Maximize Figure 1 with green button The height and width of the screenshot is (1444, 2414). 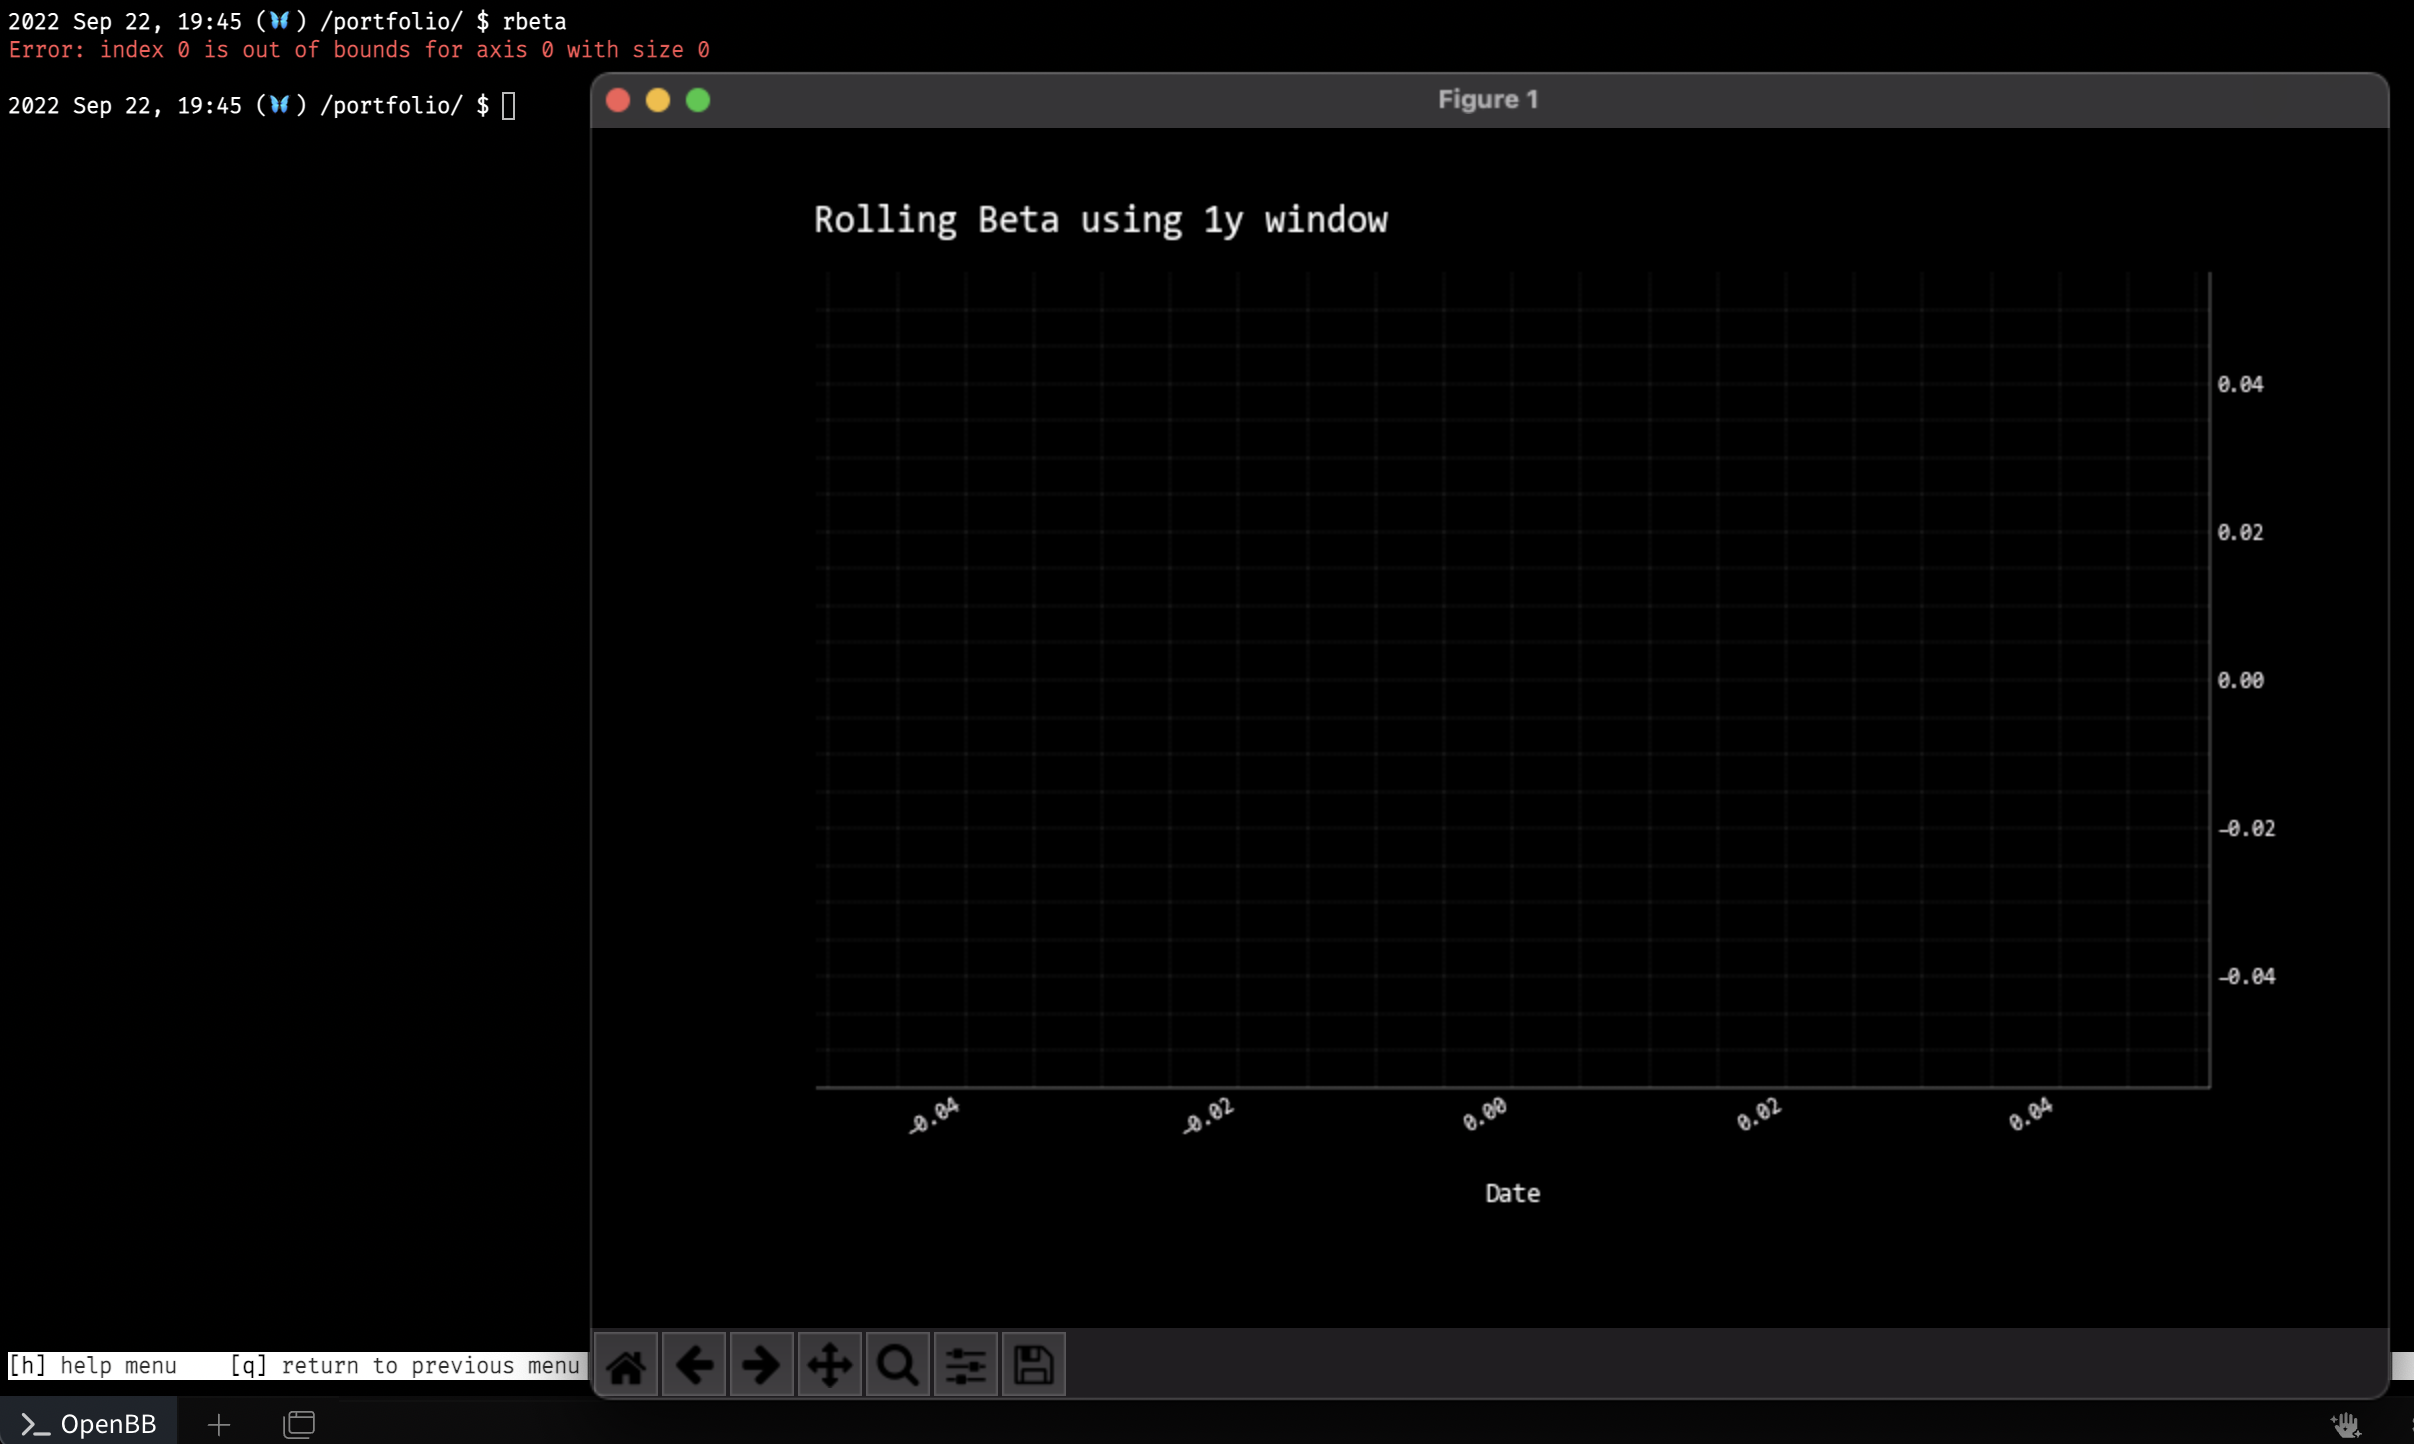pyautogui.click(x=698, y=100)
